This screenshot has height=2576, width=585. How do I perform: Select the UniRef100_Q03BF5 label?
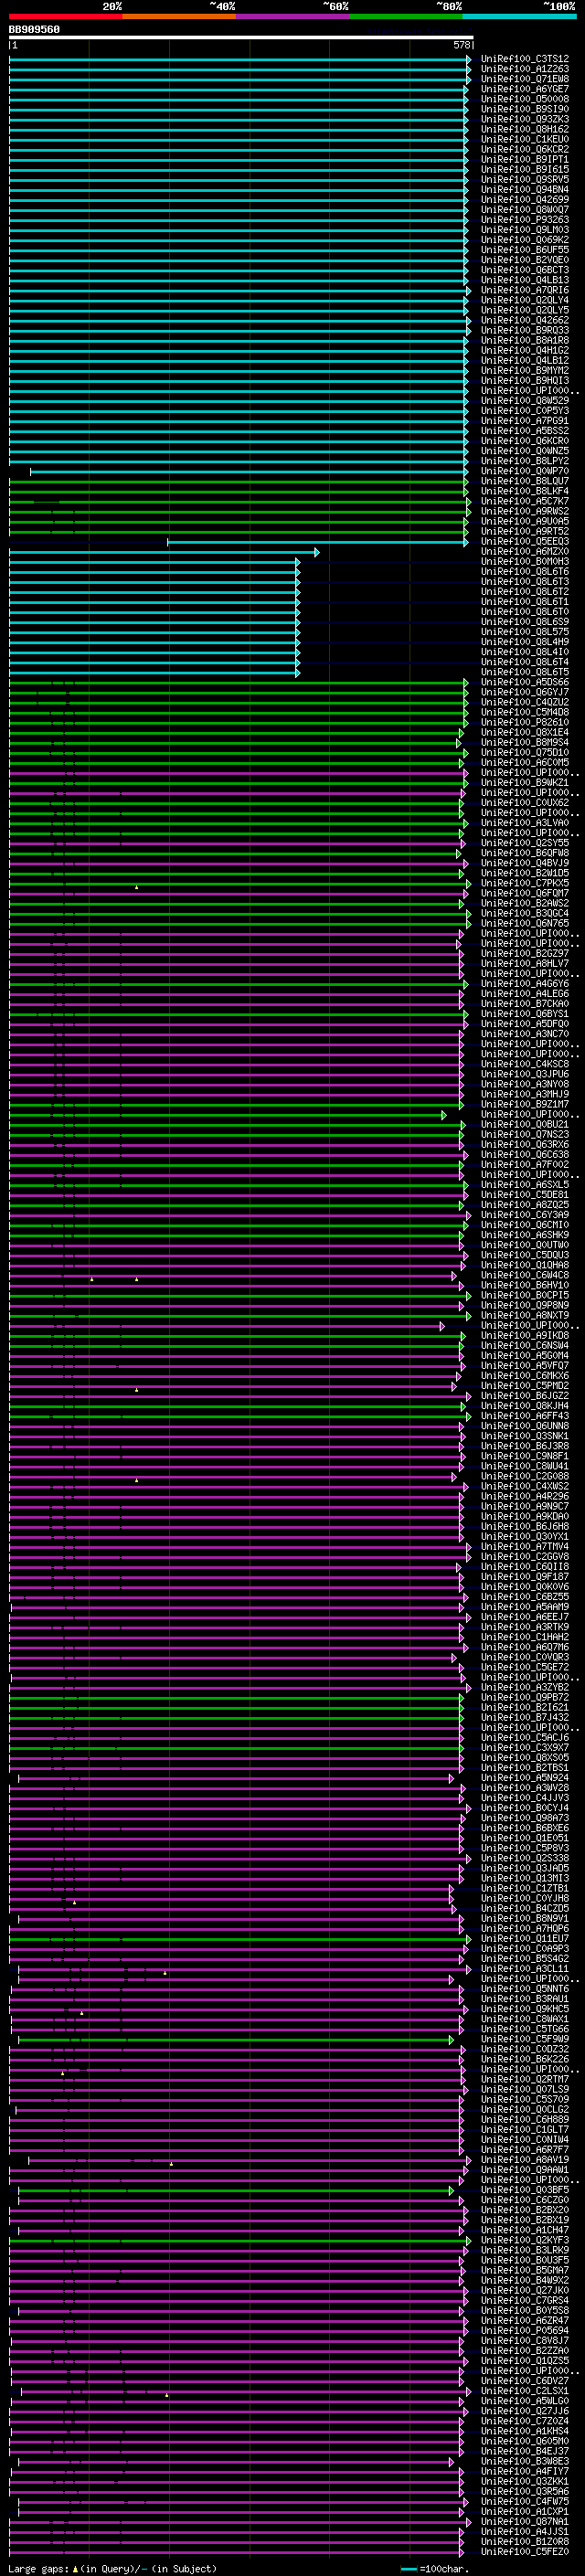525,2189
